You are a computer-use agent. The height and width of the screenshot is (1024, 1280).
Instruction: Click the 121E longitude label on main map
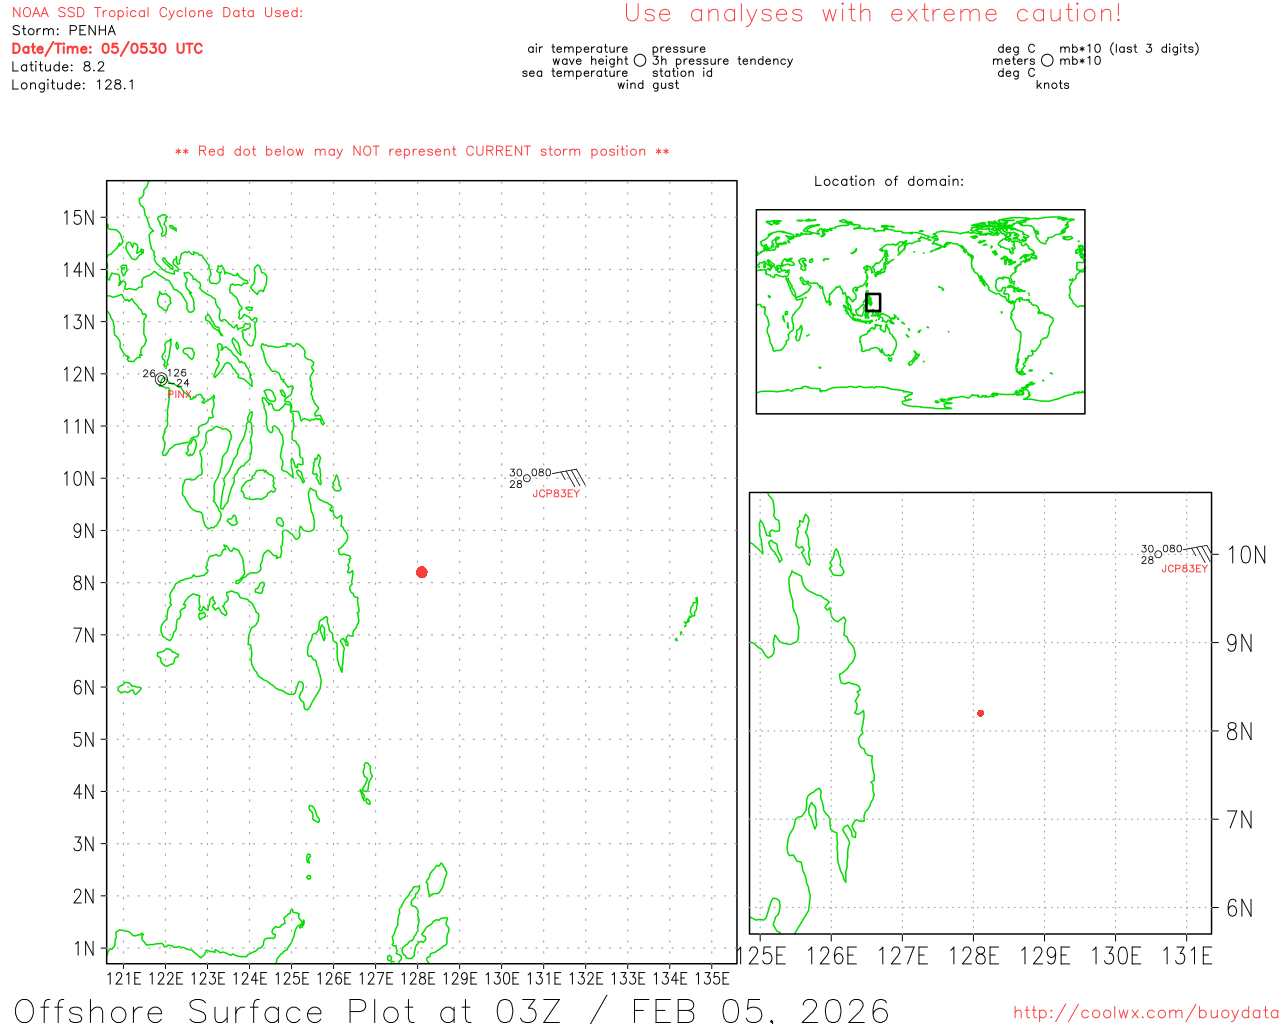pos(124,978)
